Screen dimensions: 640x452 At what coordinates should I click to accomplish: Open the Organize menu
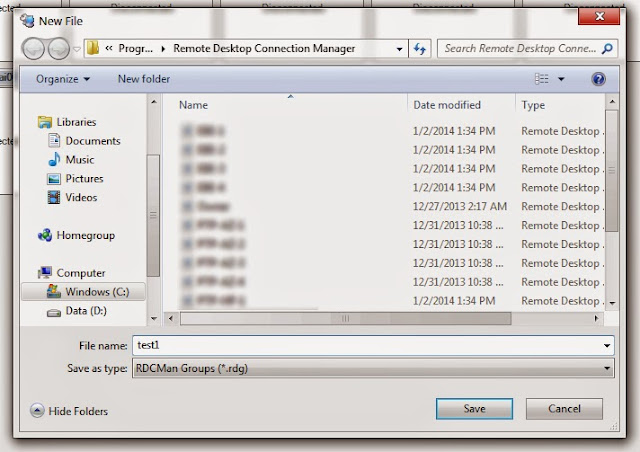click(x=63, y=79)
